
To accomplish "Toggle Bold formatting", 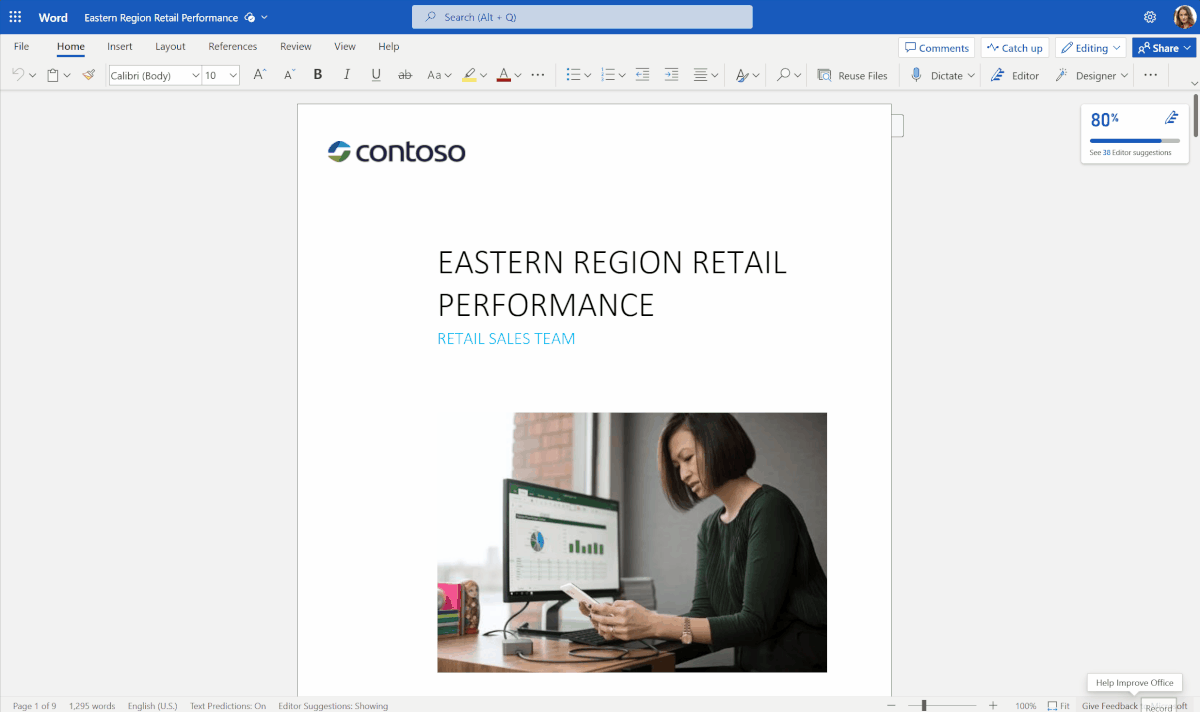I will (x=318, y=75).
